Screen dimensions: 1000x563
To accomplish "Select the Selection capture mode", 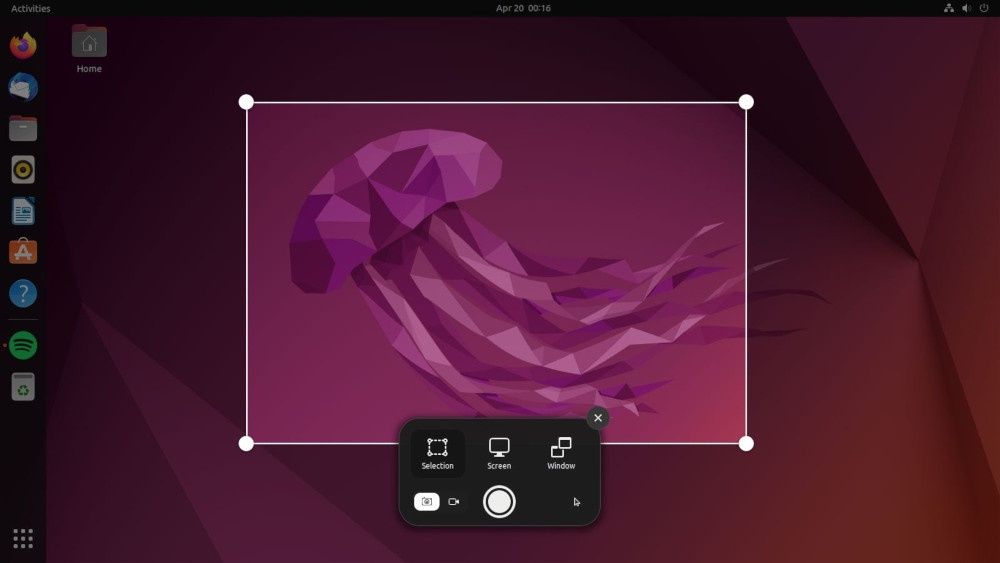I will [438, 453].
